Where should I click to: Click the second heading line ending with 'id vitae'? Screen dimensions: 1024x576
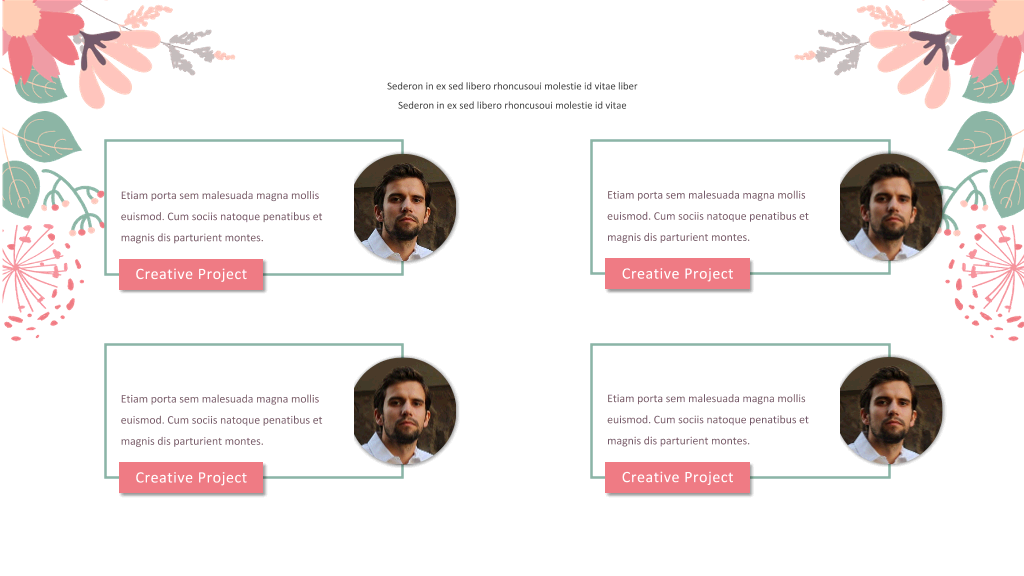[512, 105]
